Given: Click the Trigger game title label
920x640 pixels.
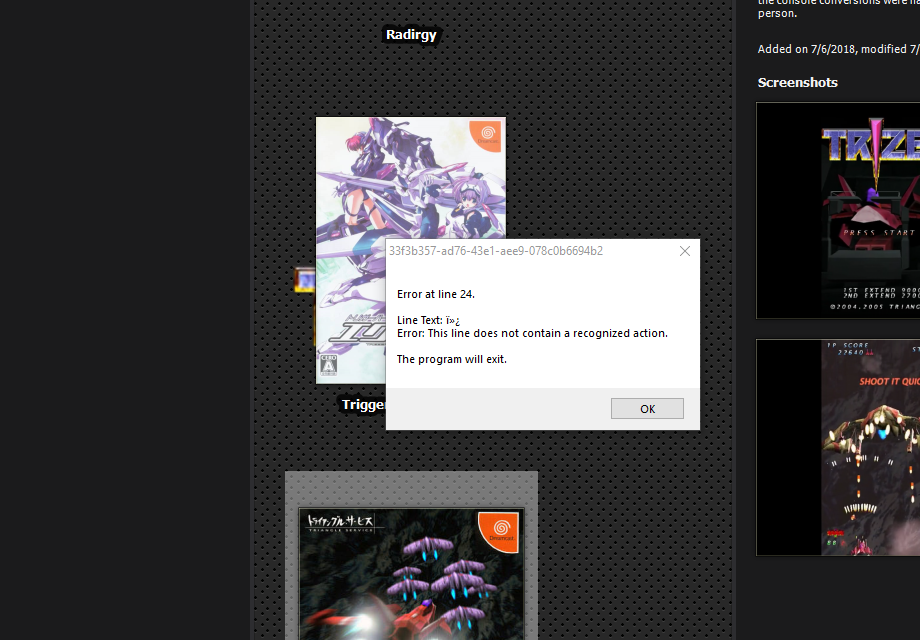Looking at the screenshot, I should 364,405.
